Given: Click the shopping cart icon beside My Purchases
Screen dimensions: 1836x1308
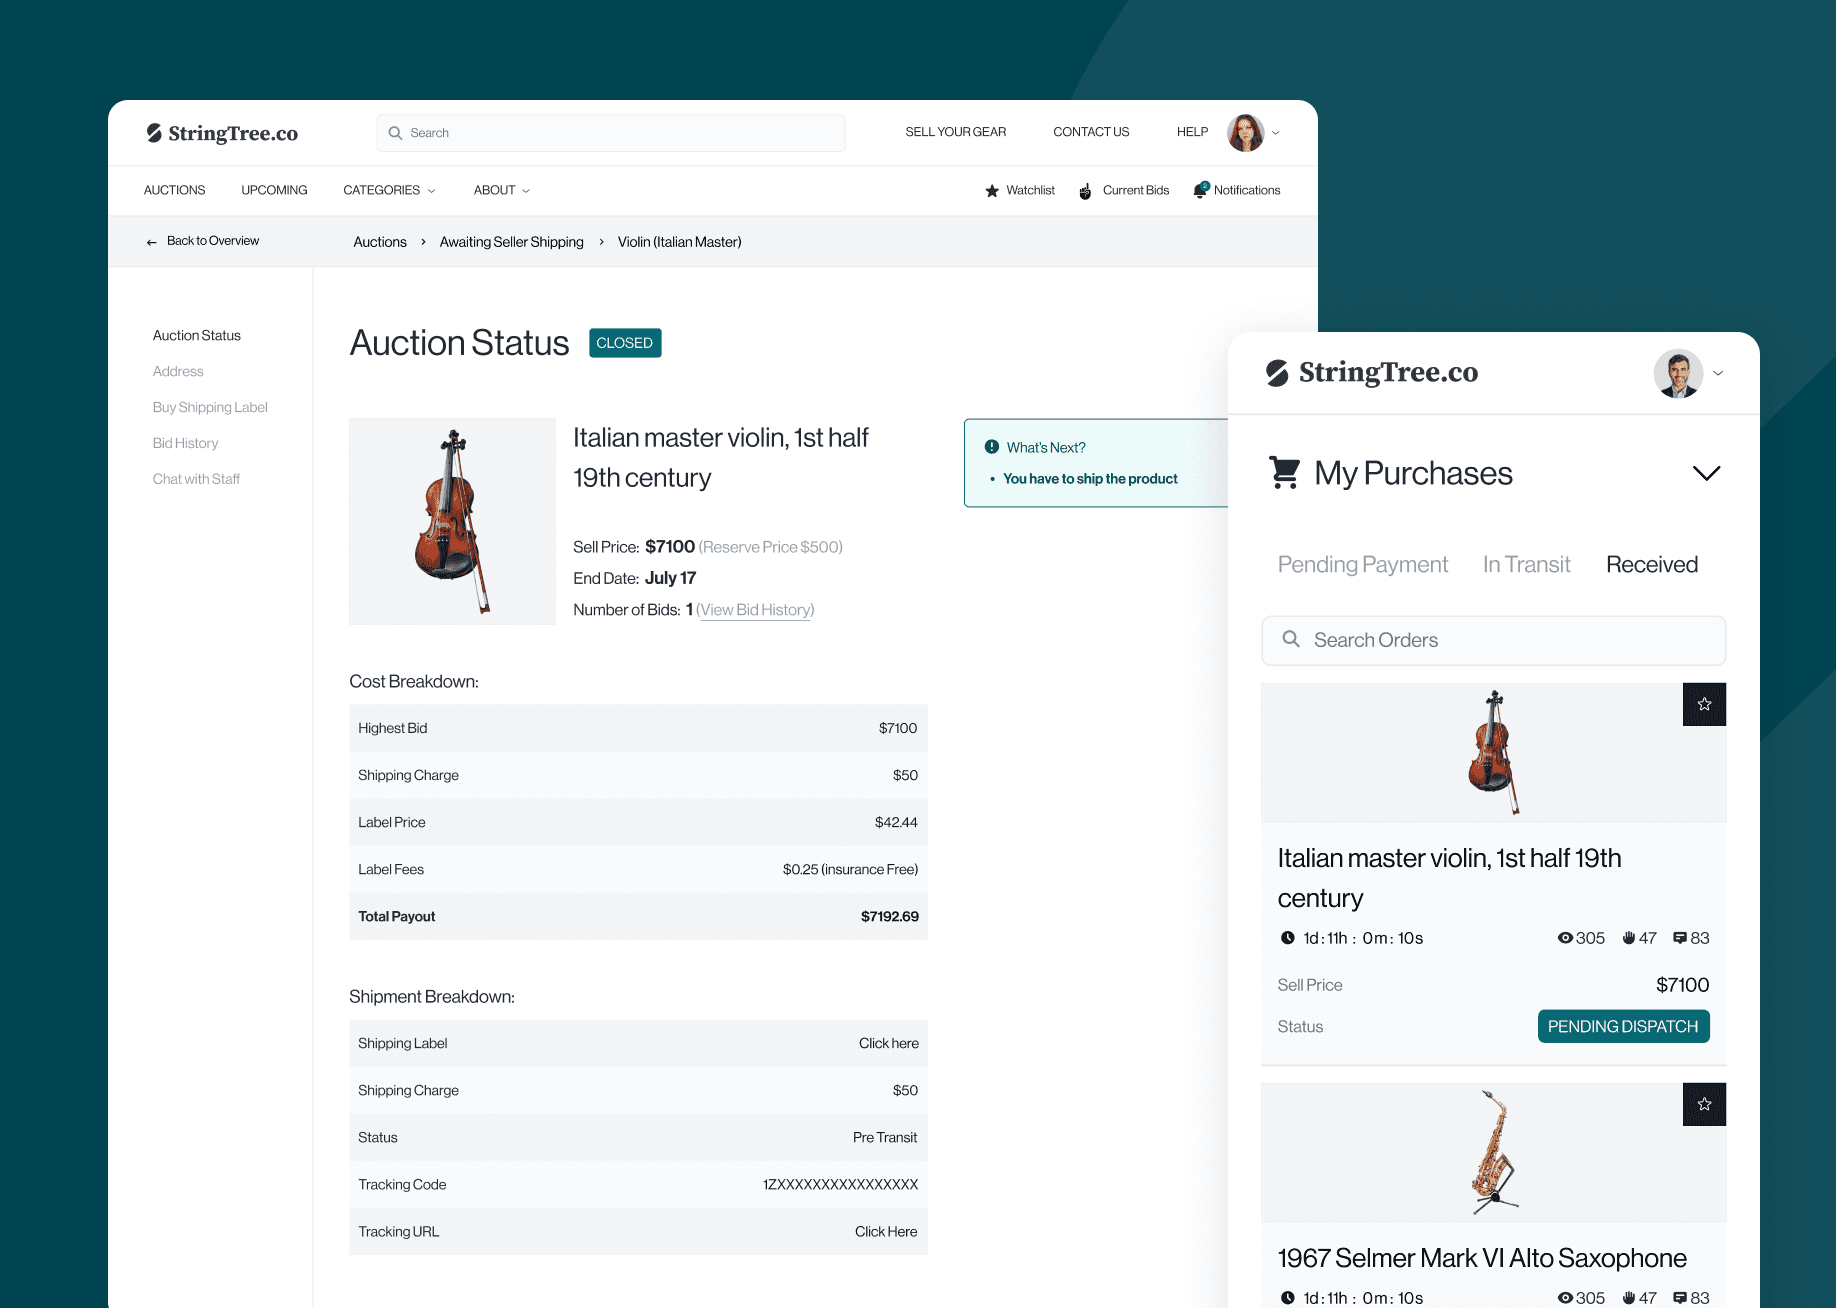Looking at the screenshot, I should (x=1285, y=472).
